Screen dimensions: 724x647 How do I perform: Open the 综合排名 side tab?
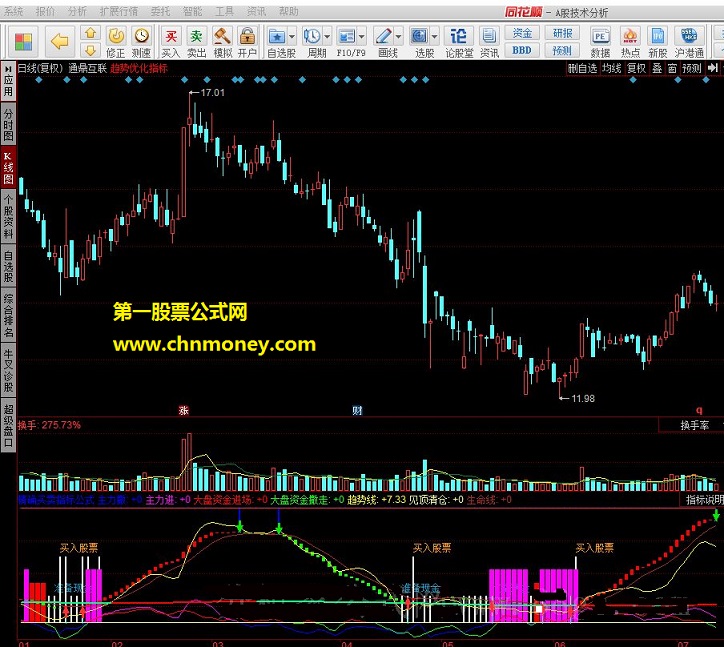click(8, 315)
